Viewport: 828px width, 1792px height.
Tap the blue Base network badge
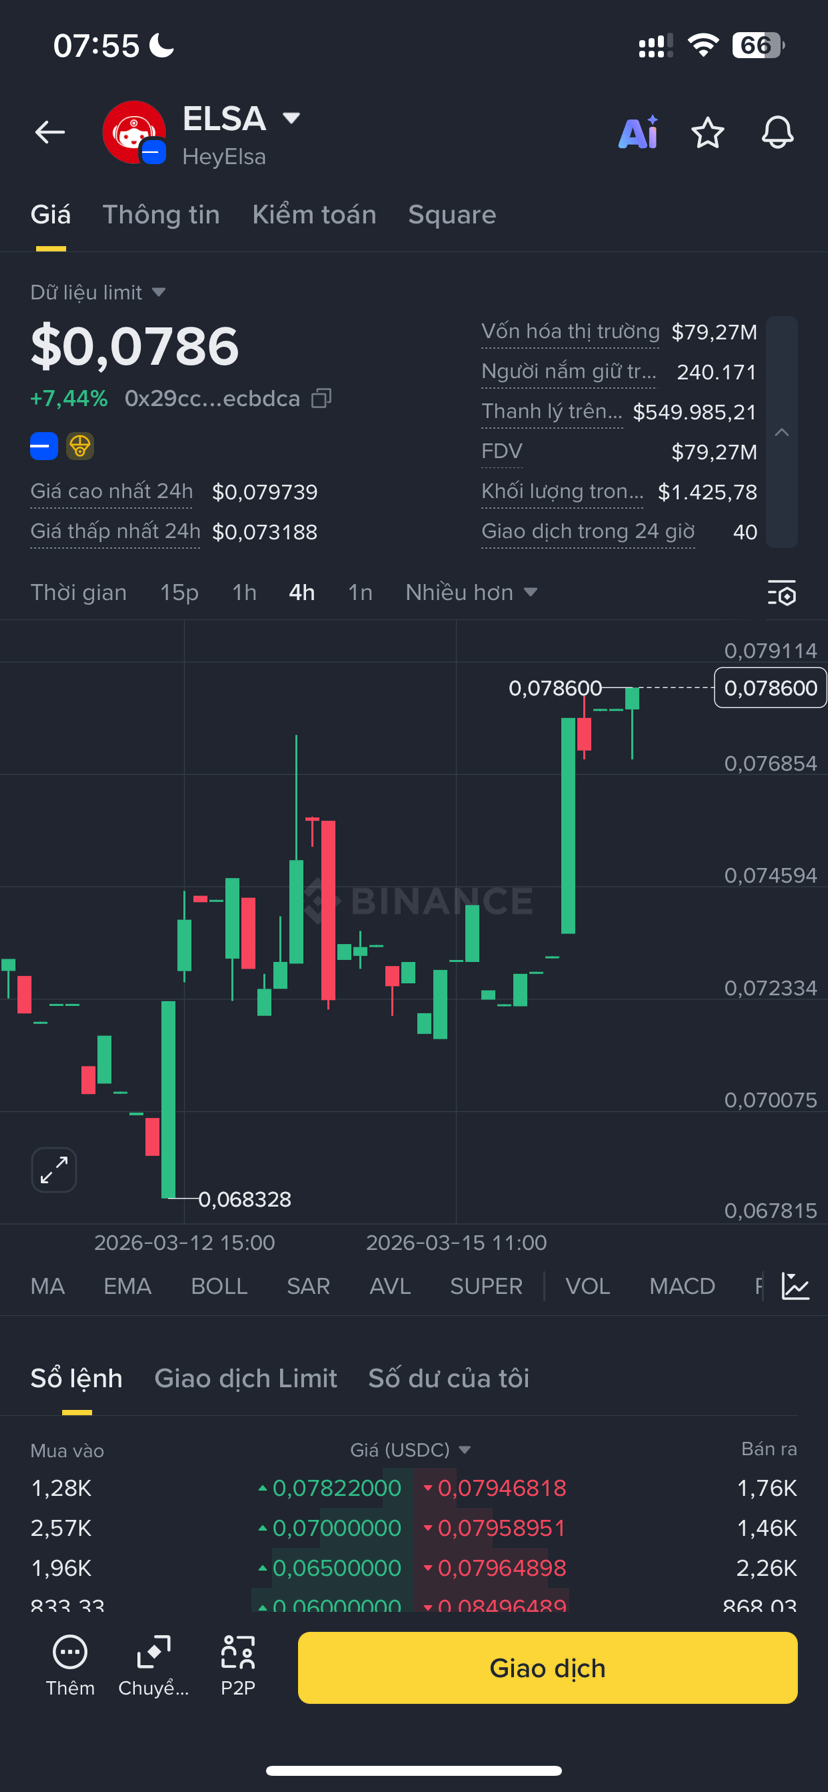tap(44, 446)
